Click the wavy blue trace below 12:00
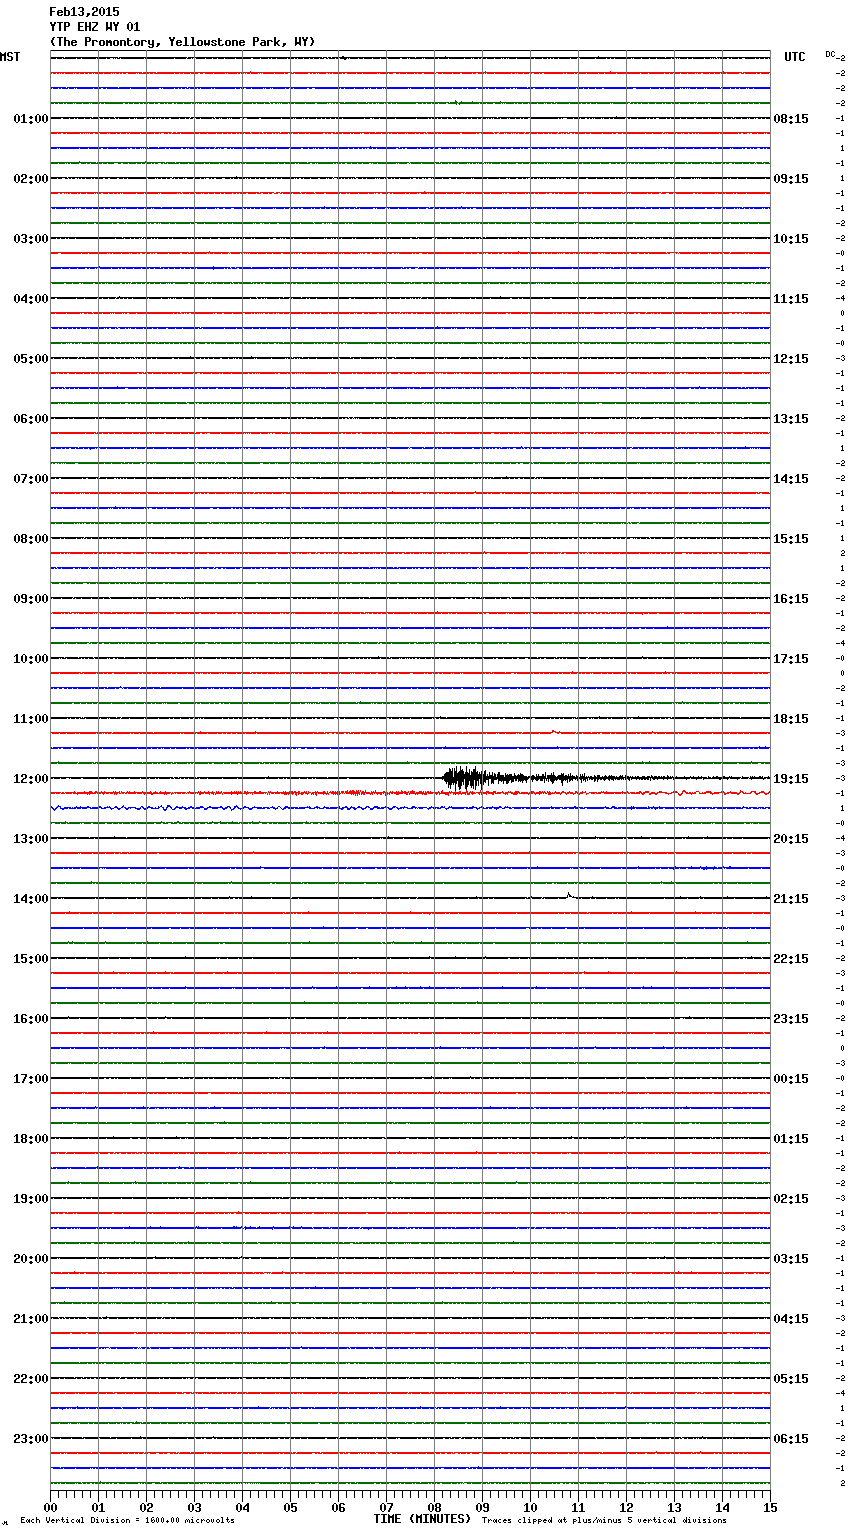This screenshot has width=850, height=1534. [x=410, y=807]
